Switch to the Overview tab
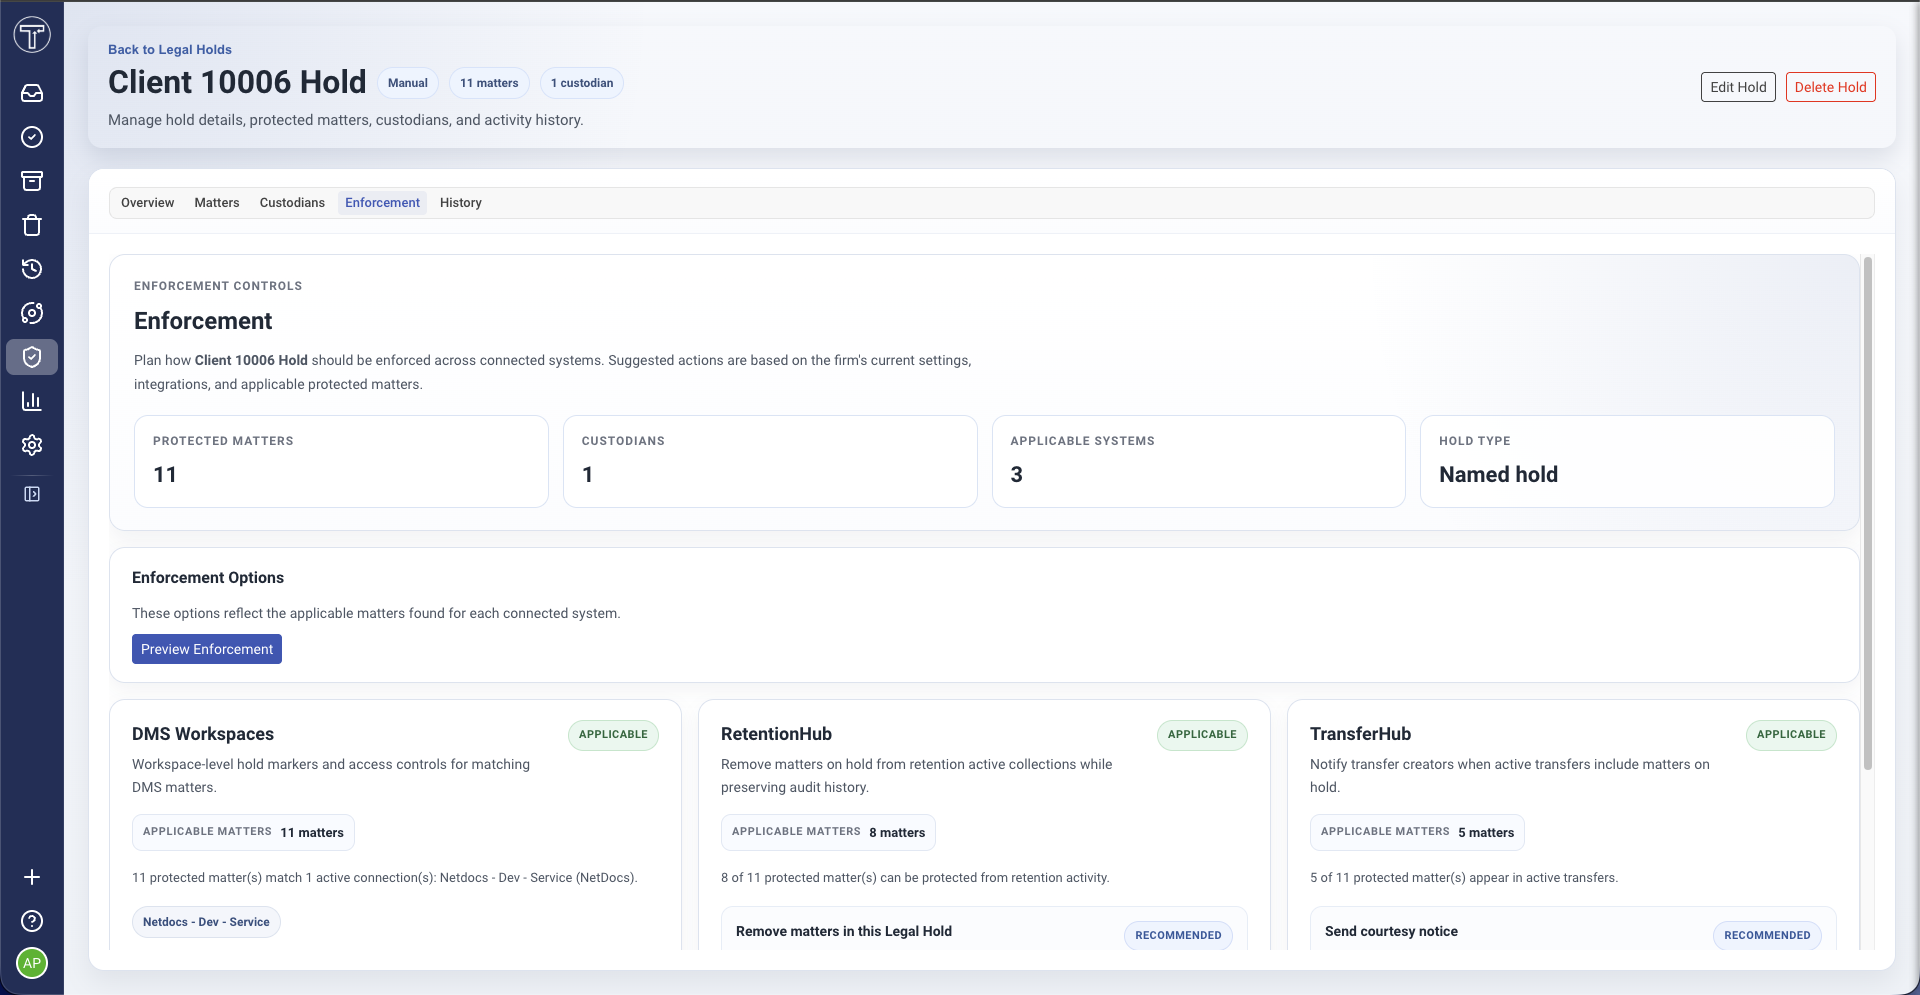The width and height of the screenshot is (1920, 995). point(147,203)
